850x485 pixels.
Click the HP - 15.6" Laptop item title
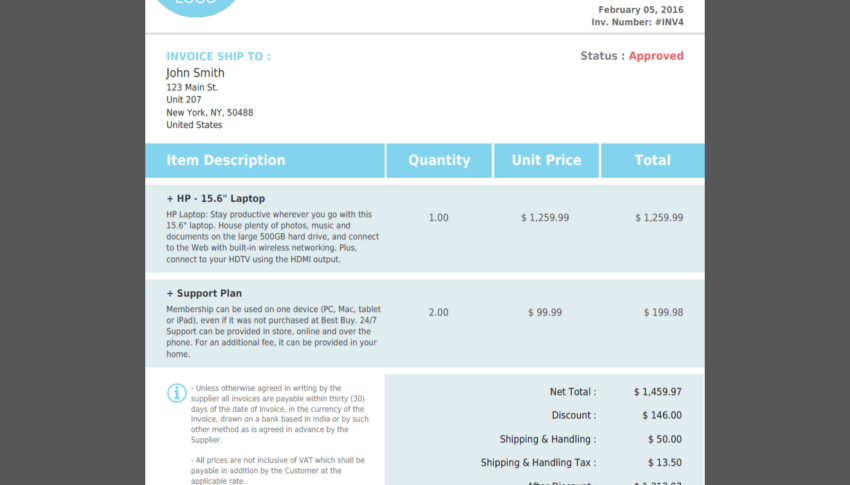click(216, 199)
